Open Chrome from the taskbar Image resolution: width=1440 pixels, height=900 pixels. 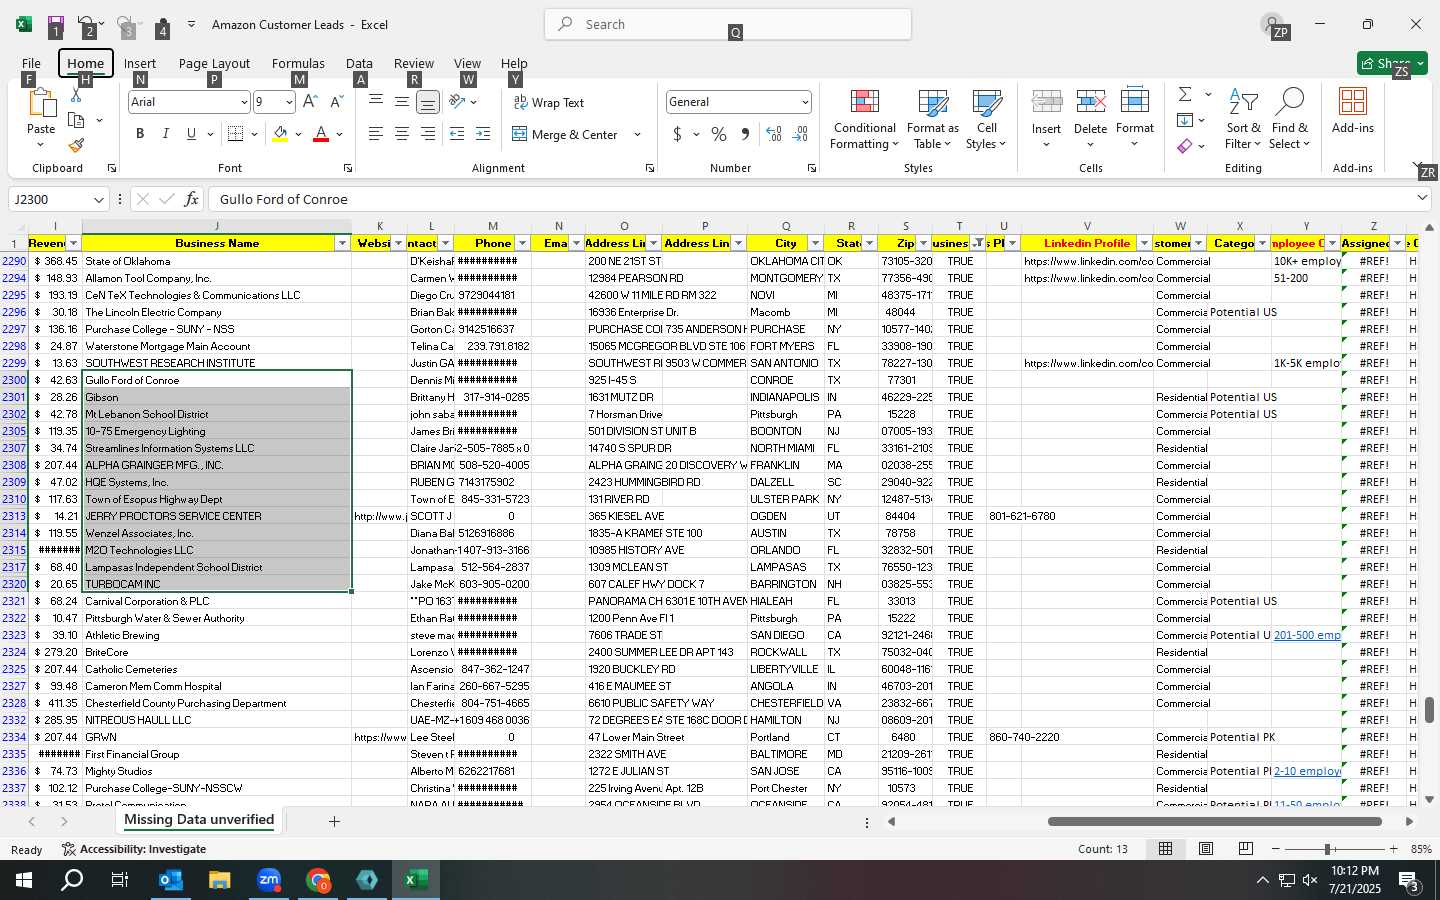point(318,880)
